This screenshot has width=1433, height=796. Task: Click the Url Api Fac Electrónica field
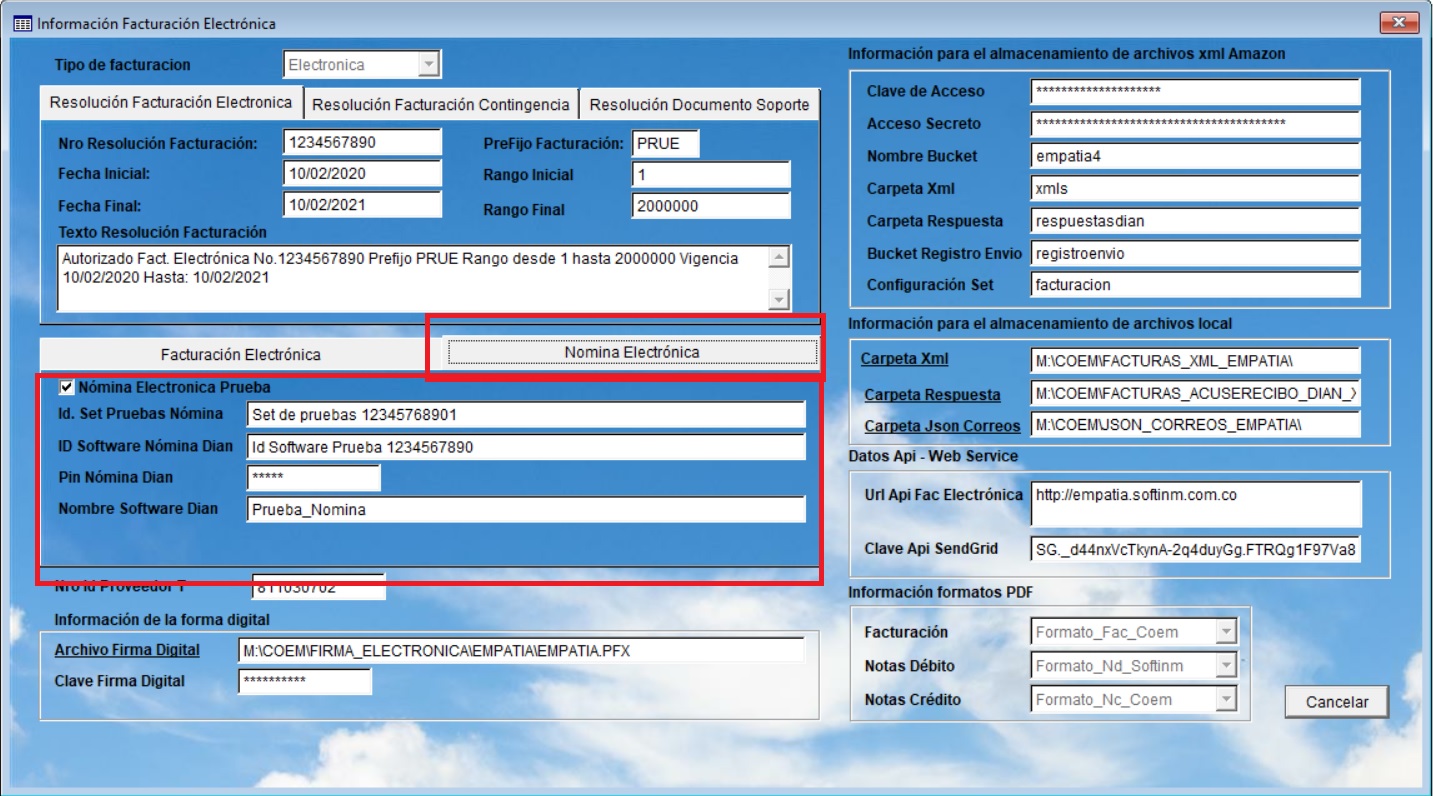click(1196, 504)
